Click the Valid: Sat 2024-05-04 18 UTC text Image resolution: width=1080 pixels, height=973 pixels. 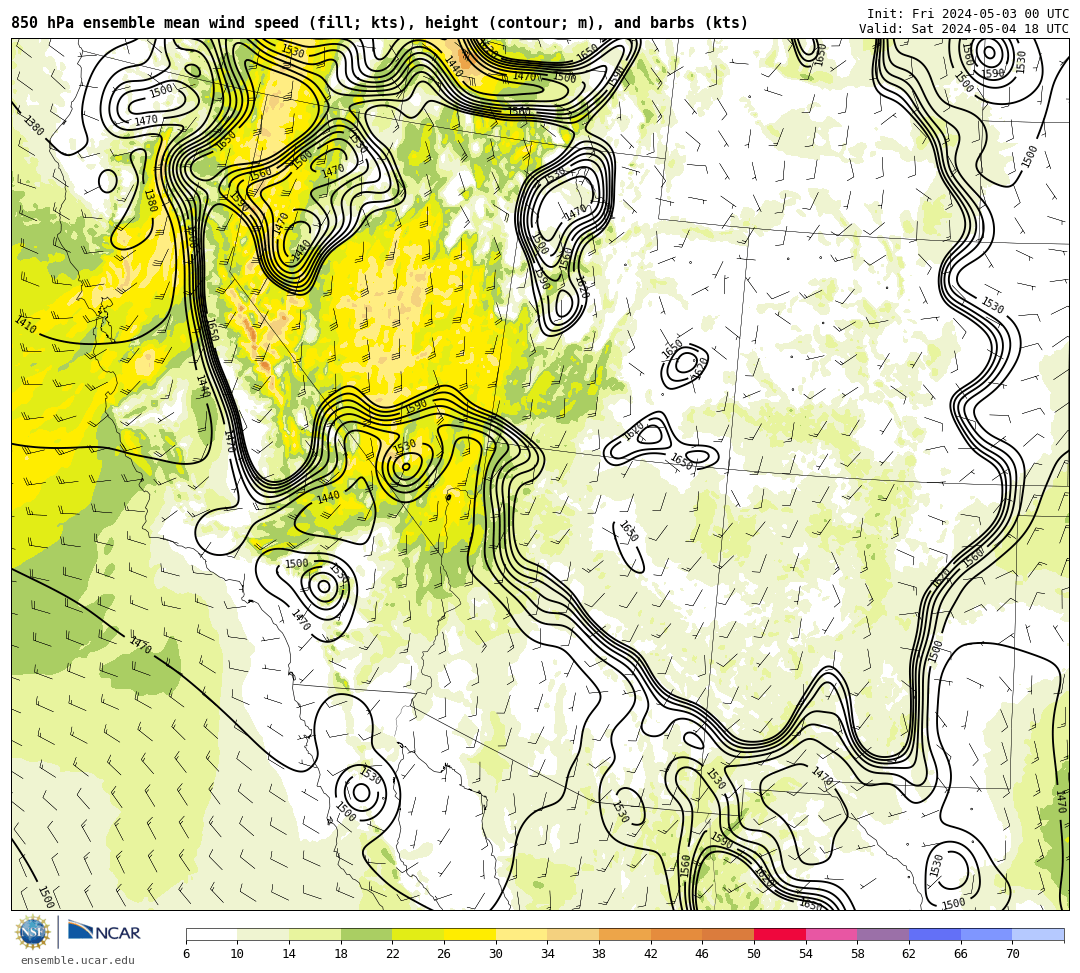point(964,29)
